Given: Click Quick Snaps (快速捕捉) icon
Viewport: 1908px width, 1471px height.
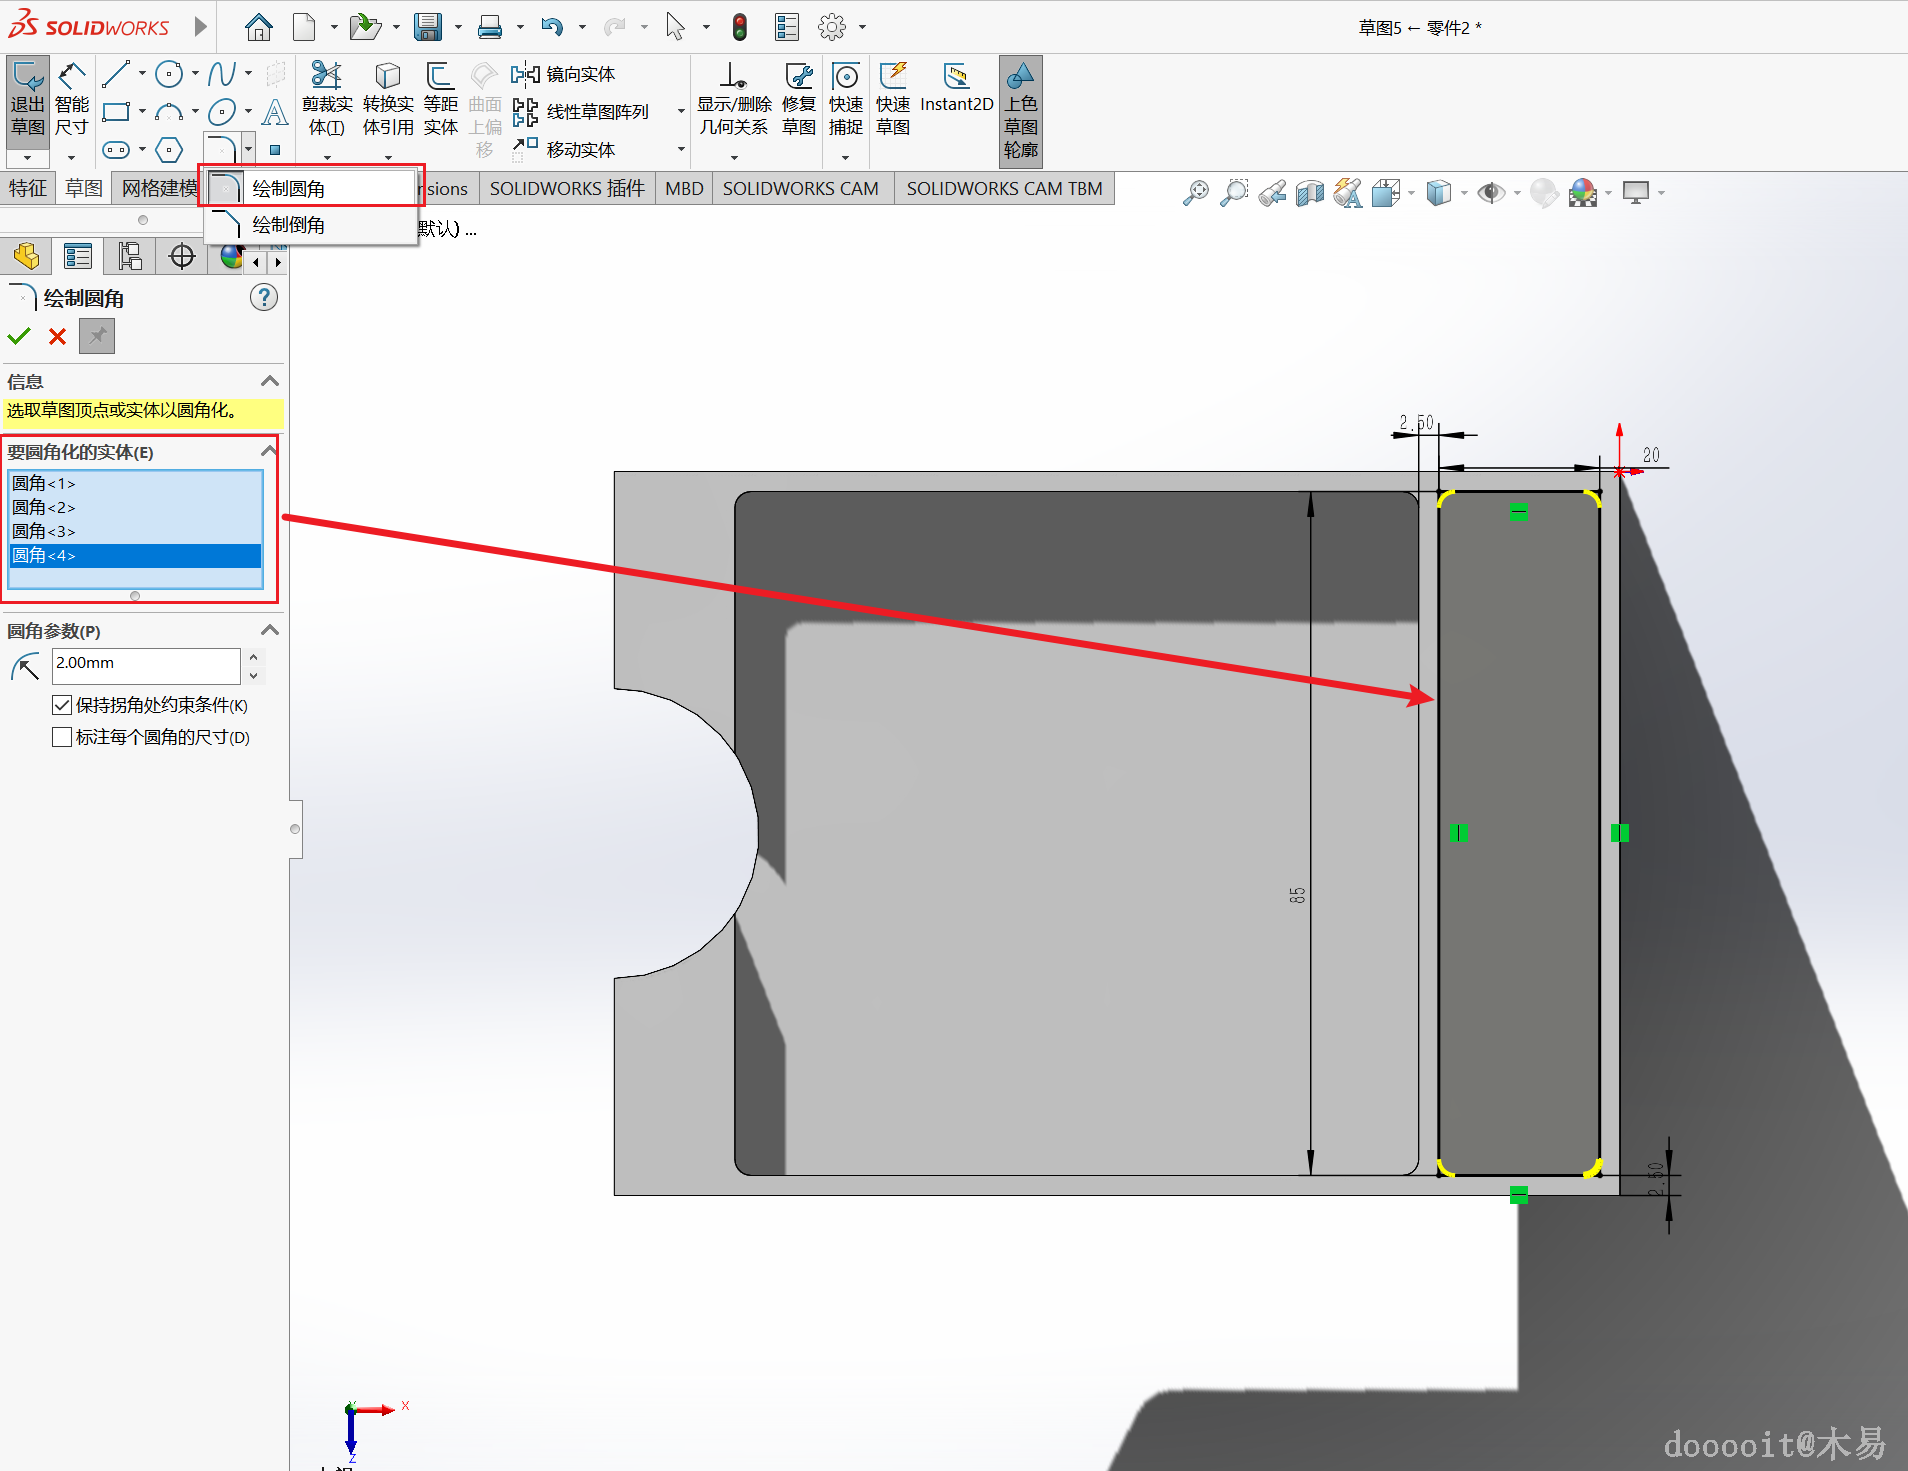Looking at the screenshot, I should pyautogui.click(x=846, y=99).
